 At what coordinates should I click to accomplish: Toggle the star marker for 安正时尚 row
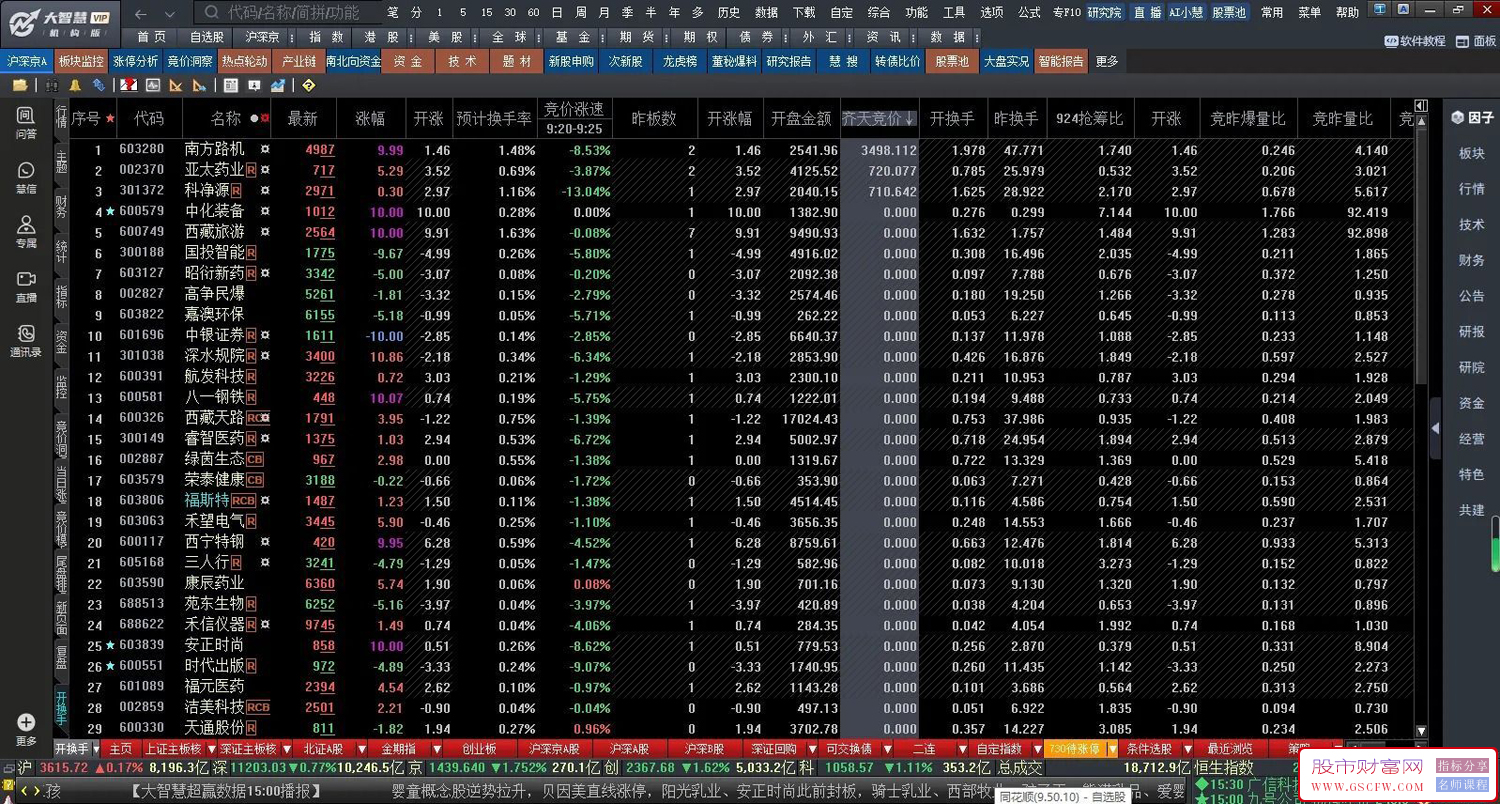click(x=110, y=646)
